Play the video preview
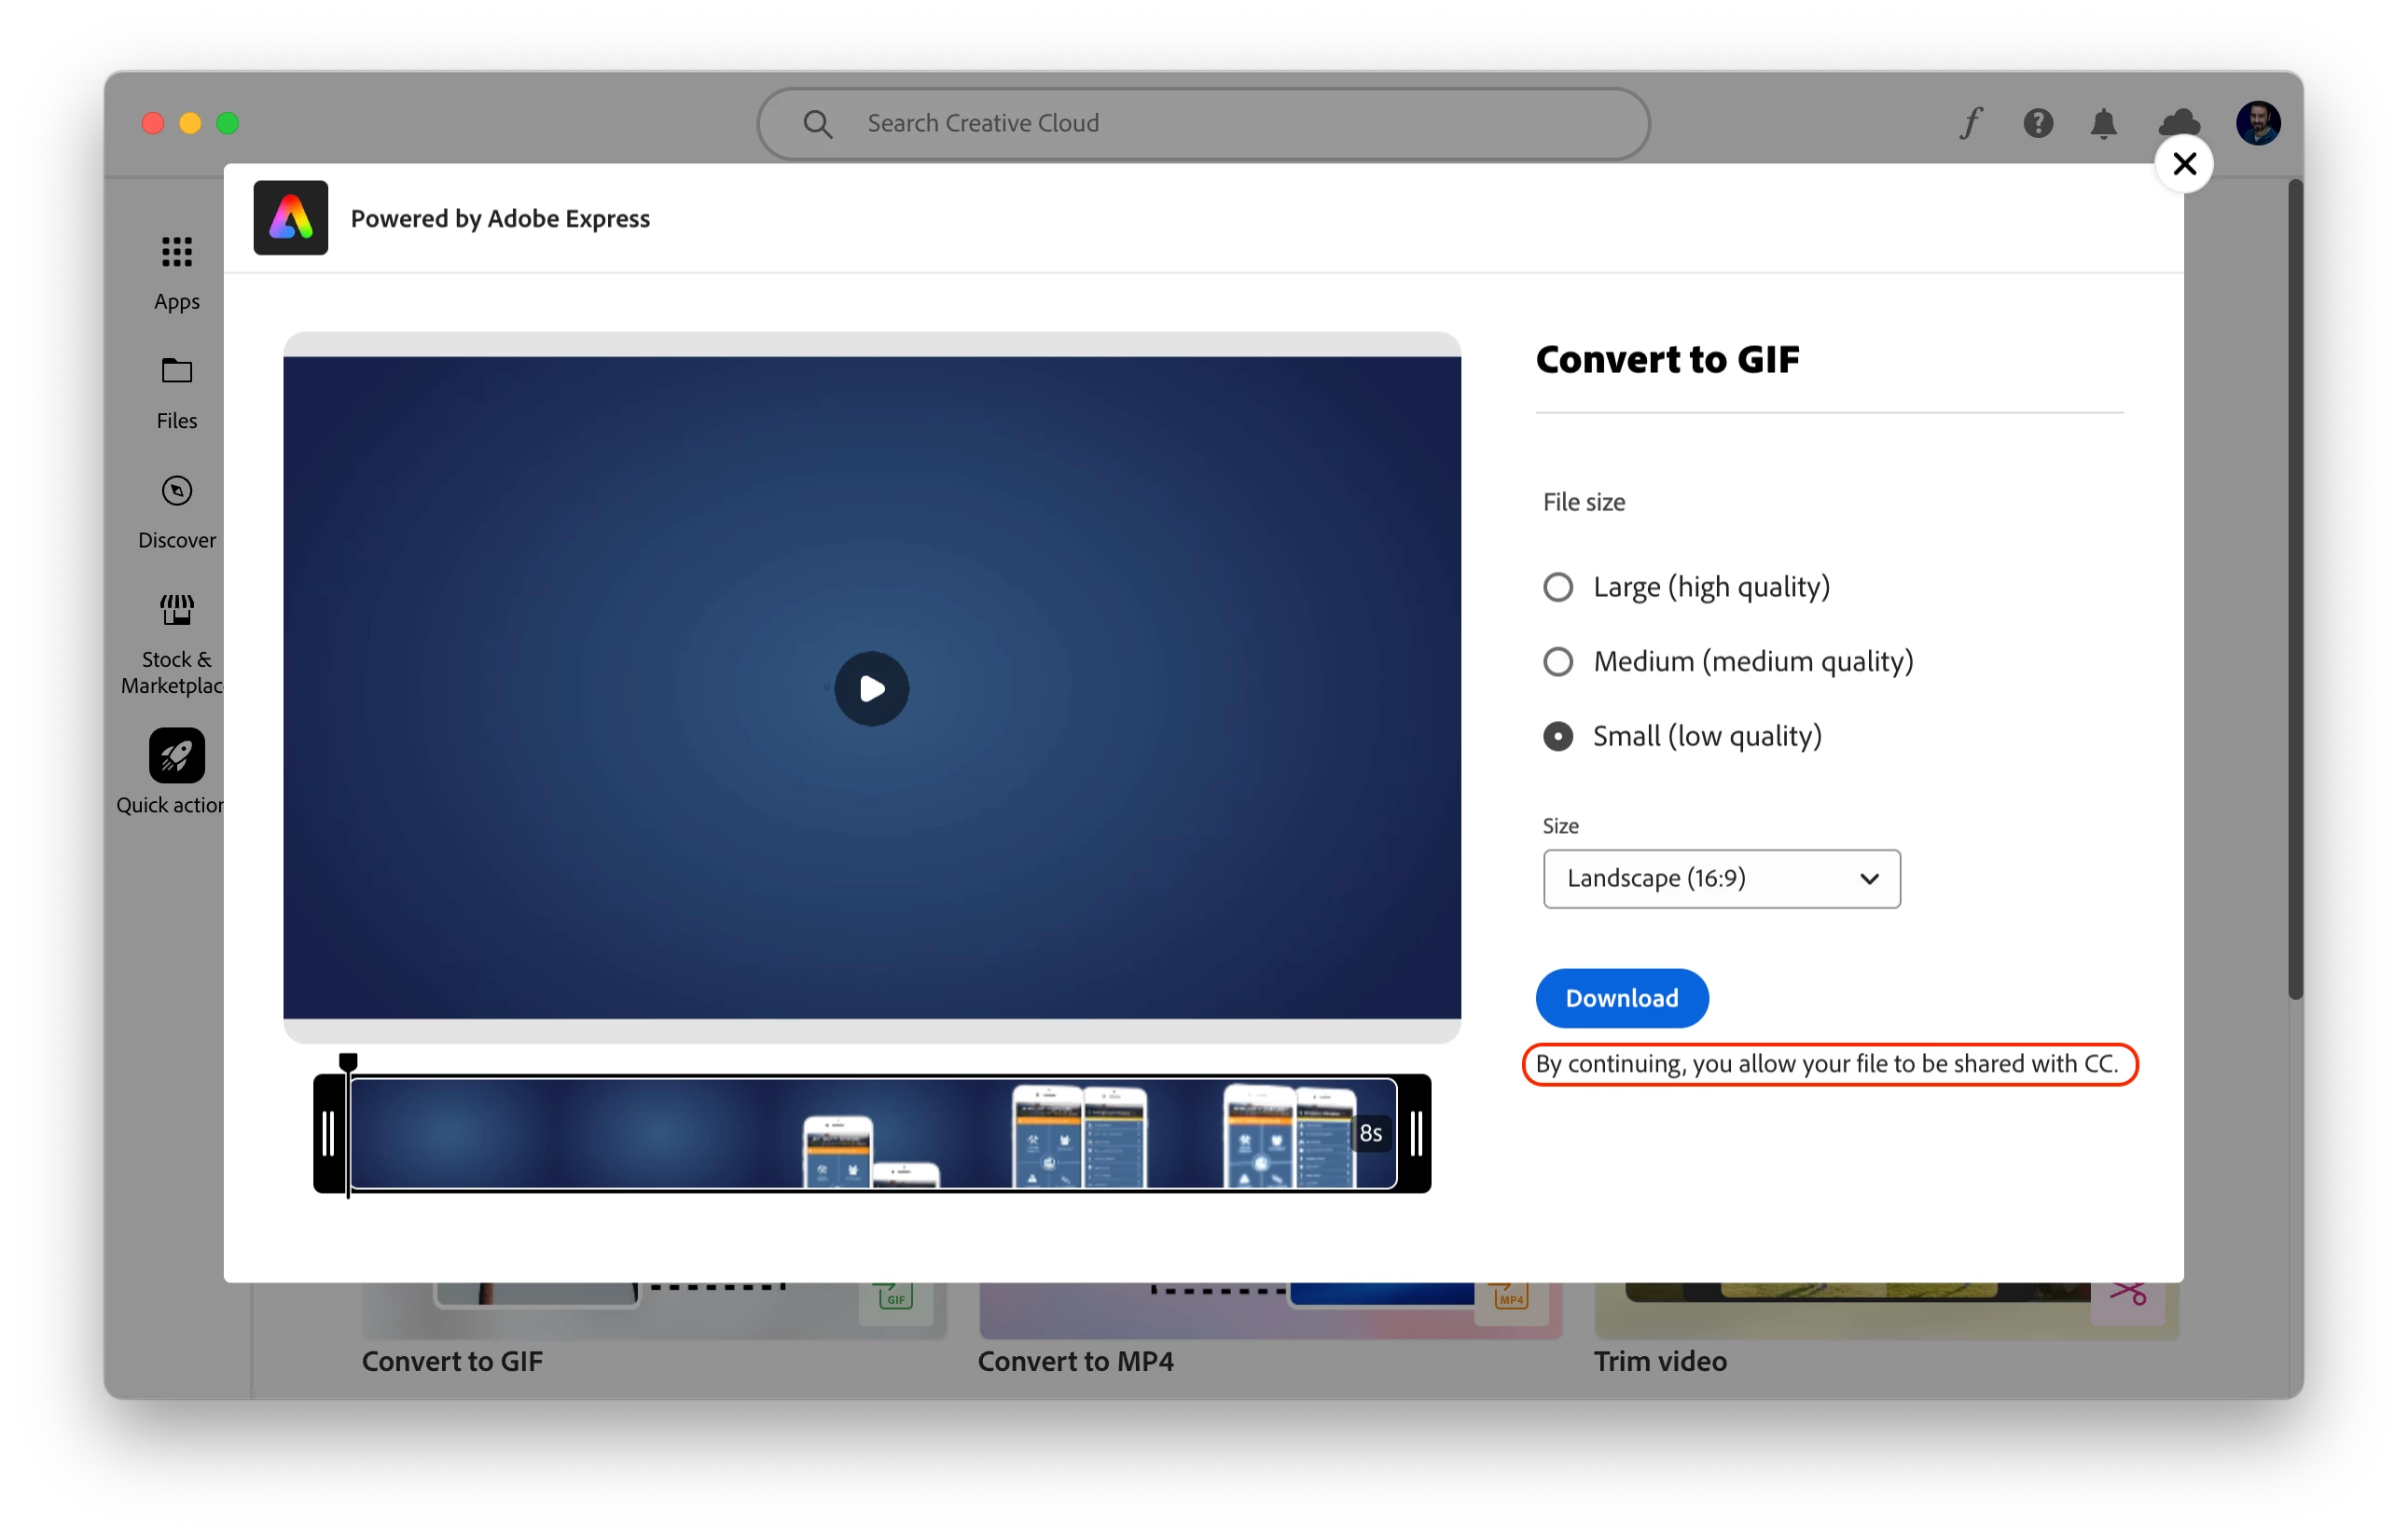Image resolution: width=2408 pixels, height=1537 pixels. click(871, 689)
